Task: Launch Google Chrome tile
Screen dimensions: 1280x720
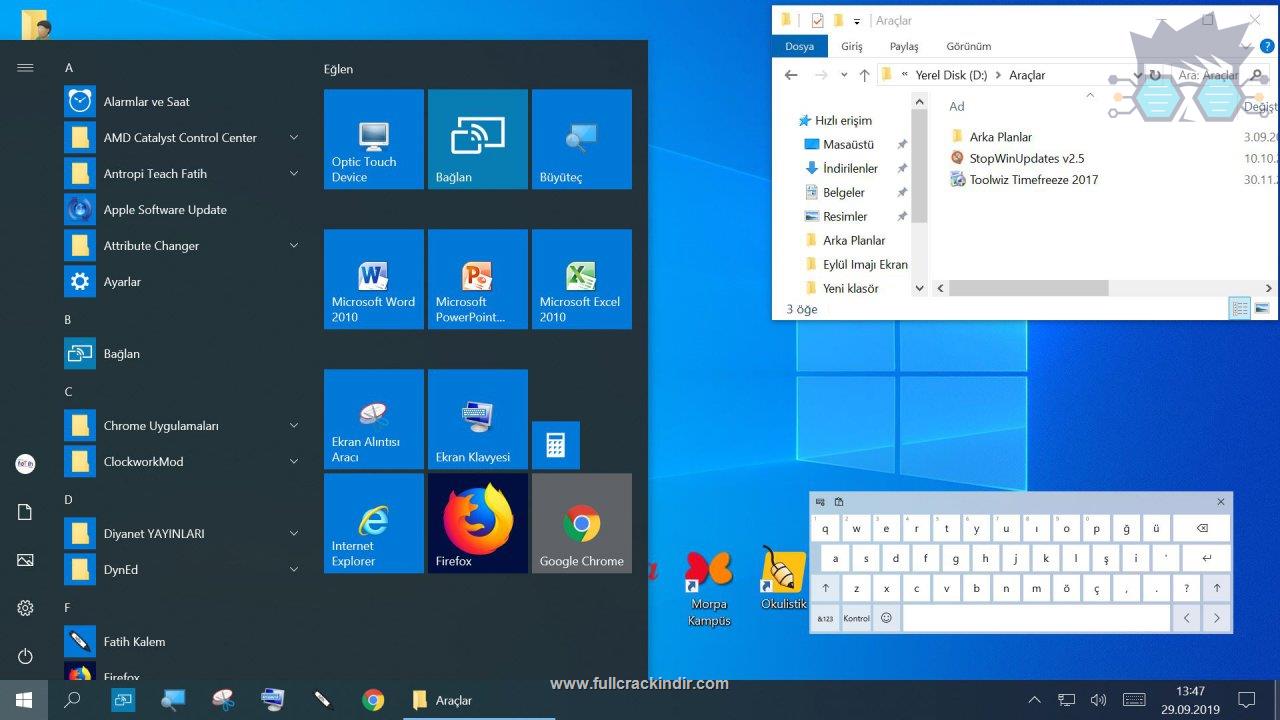Action: (x=582, y=523)
